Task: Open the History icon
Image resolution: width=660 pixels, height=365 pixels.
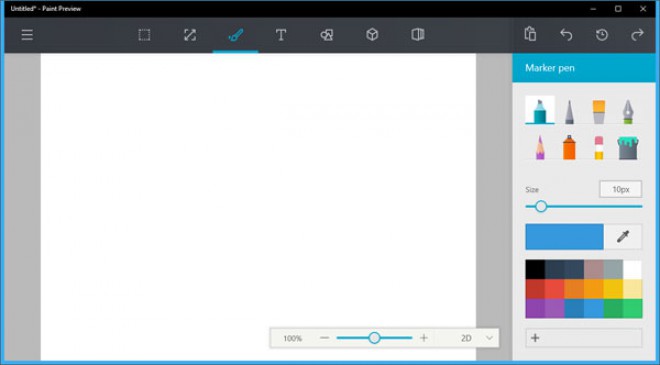Action: coord(602,35)
